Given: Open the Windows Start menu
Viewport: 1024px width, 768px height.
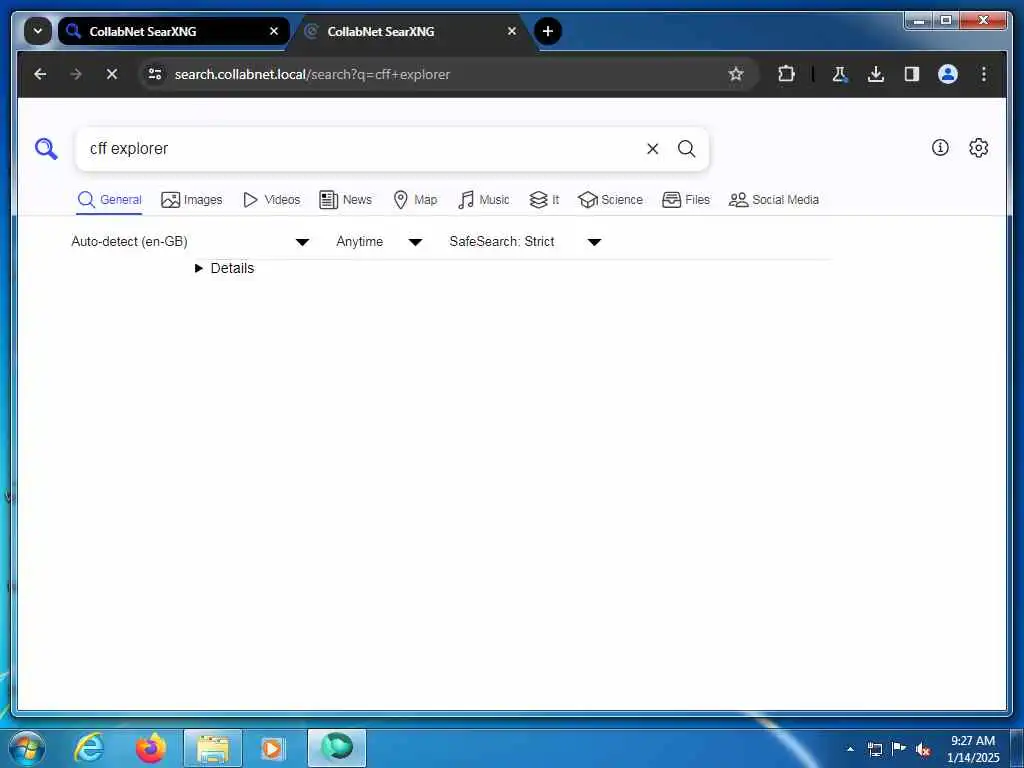Looking at the screenshot, I should pos(27,748).
